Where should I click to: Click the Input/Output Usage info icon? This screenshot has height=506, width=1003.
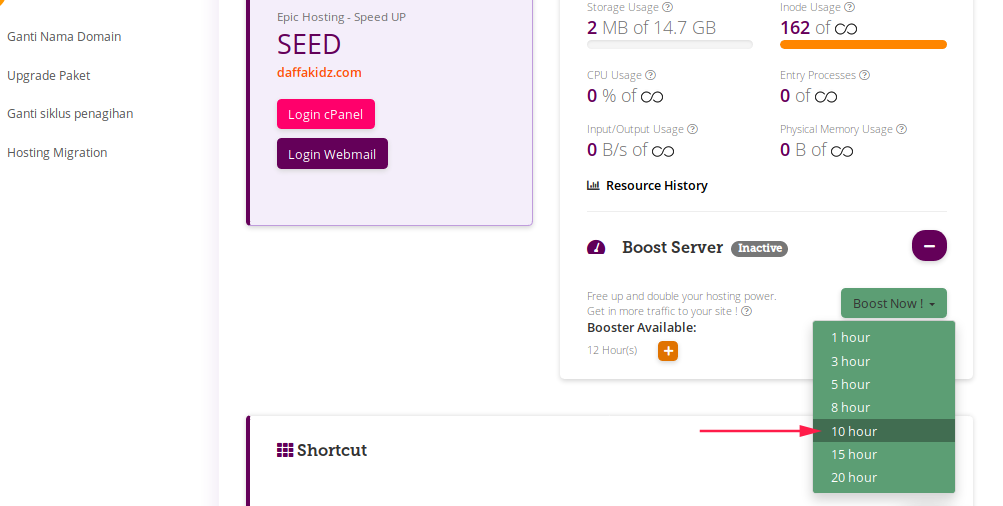tap(692, 129)
